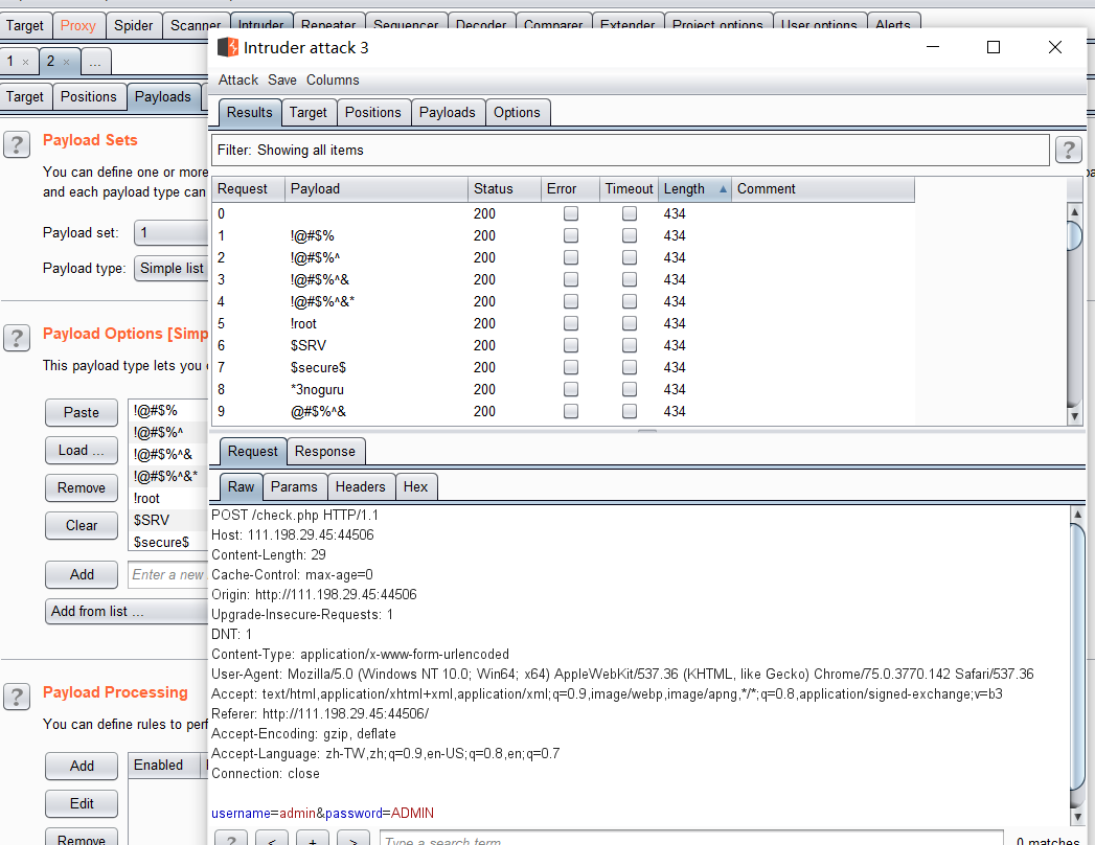Image resolution: width=1095 pixels, height=845 pixels.
Task: Open new Intruder tab with ... tab
Action: tap(96, 62)
